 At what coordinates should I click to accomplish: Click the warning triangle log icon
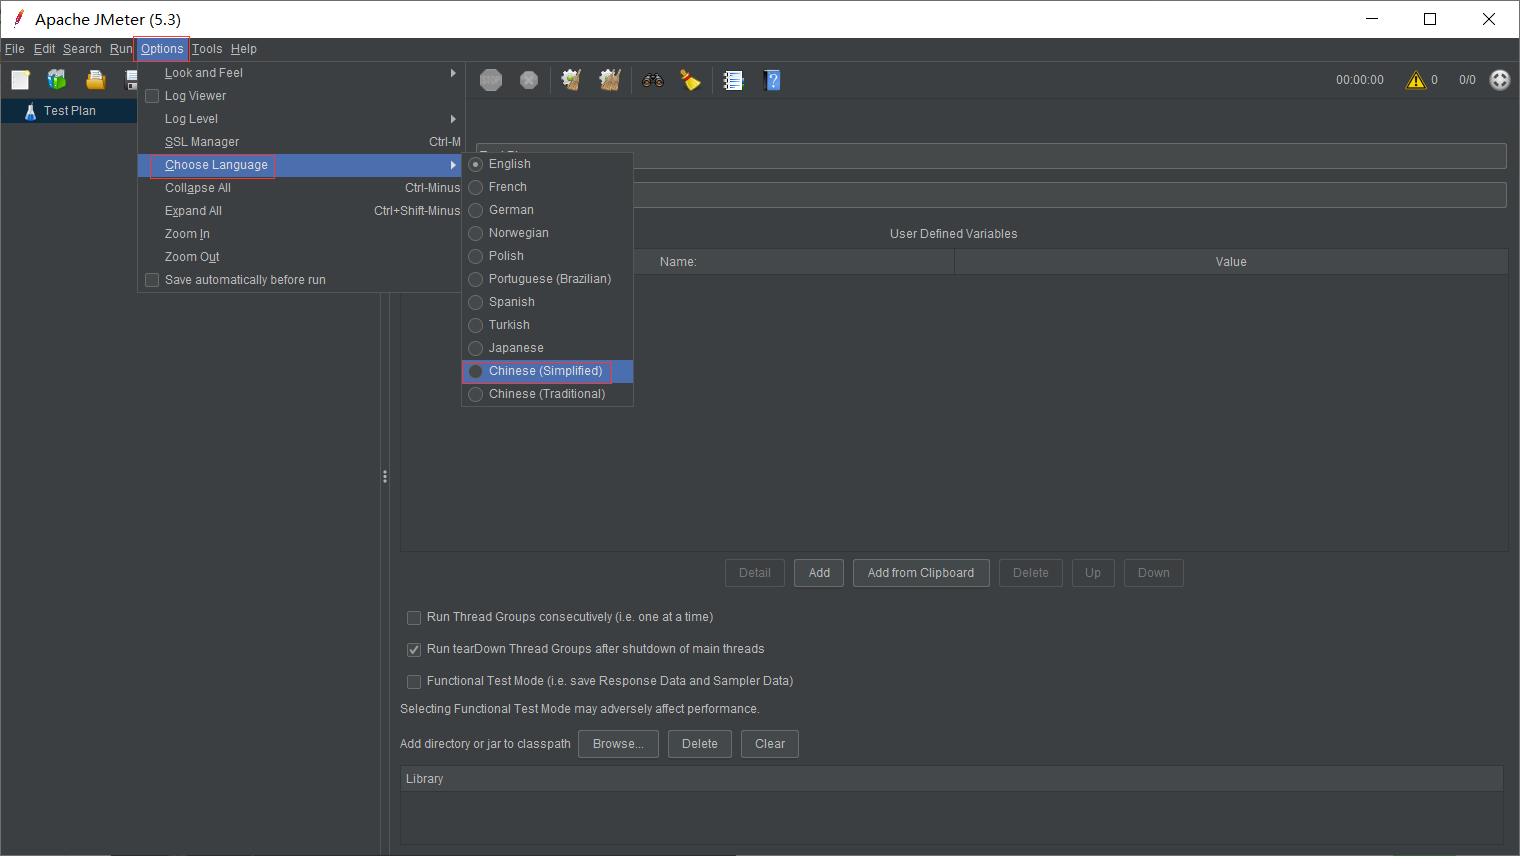click(1416, 80)
